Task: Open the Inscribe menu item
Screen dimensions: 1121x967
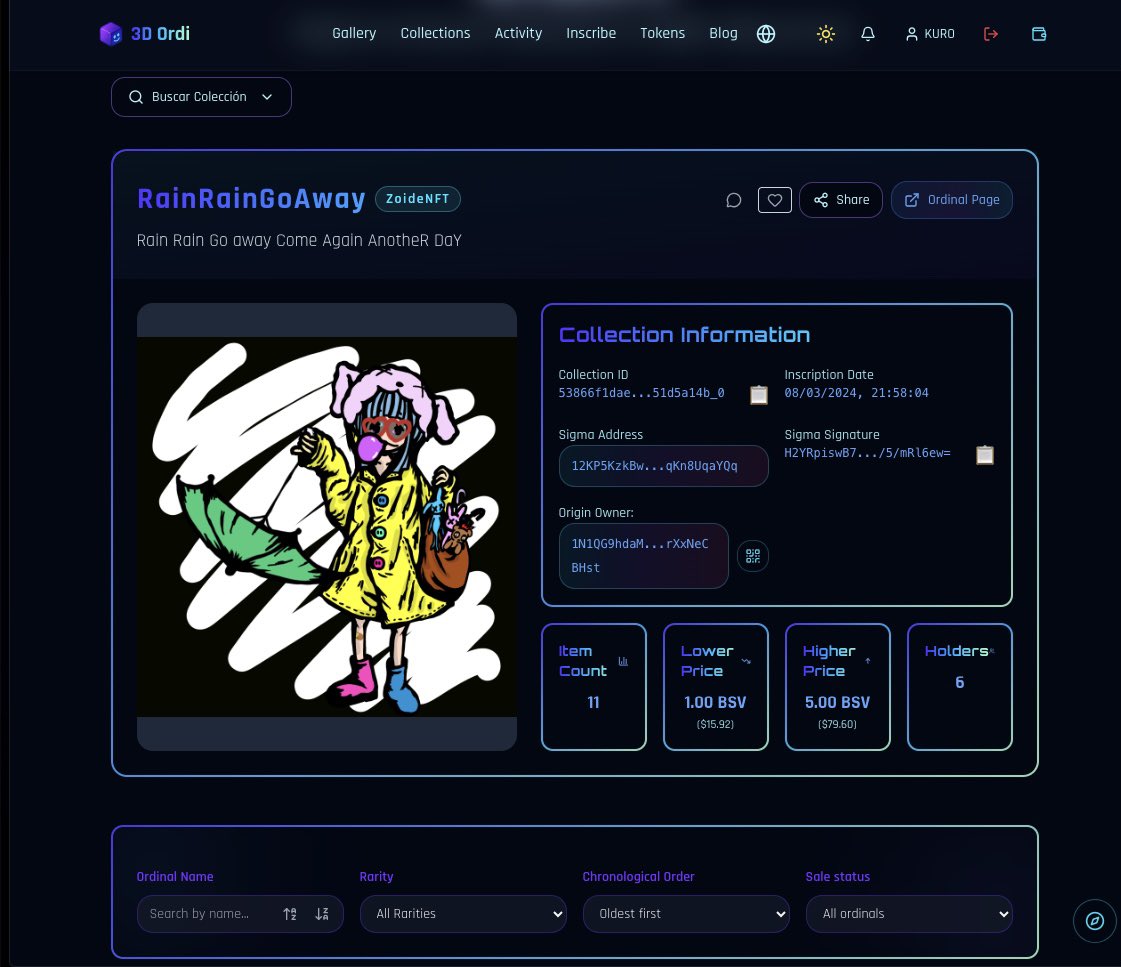Action: [591, 33]
